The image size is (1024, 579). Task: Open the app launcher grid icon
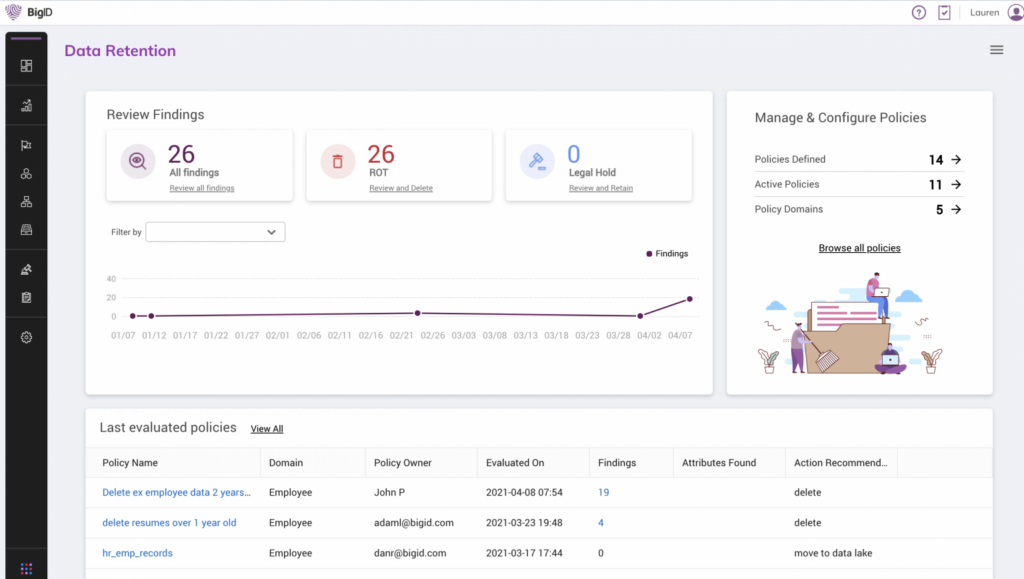[x=26, y=569]
